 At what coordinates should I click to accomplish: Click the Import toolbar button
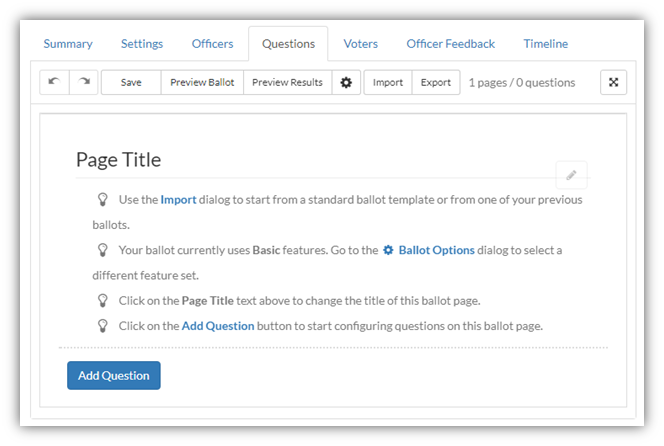387,82
